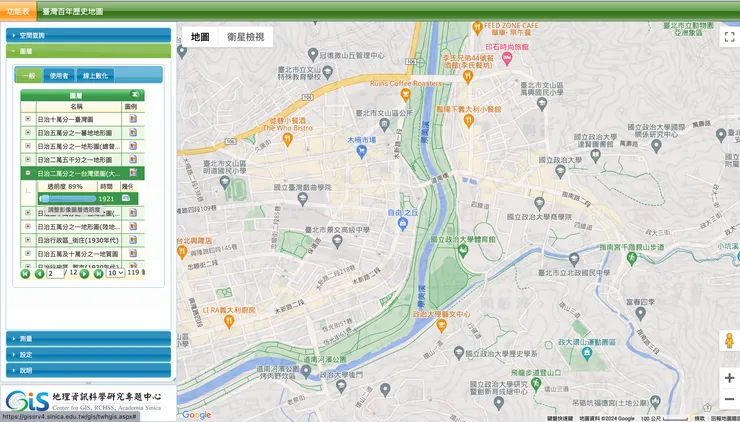Viewport: 740px width, 422px height.
Task: Go to the first page of layers
Action: point(25,273)
